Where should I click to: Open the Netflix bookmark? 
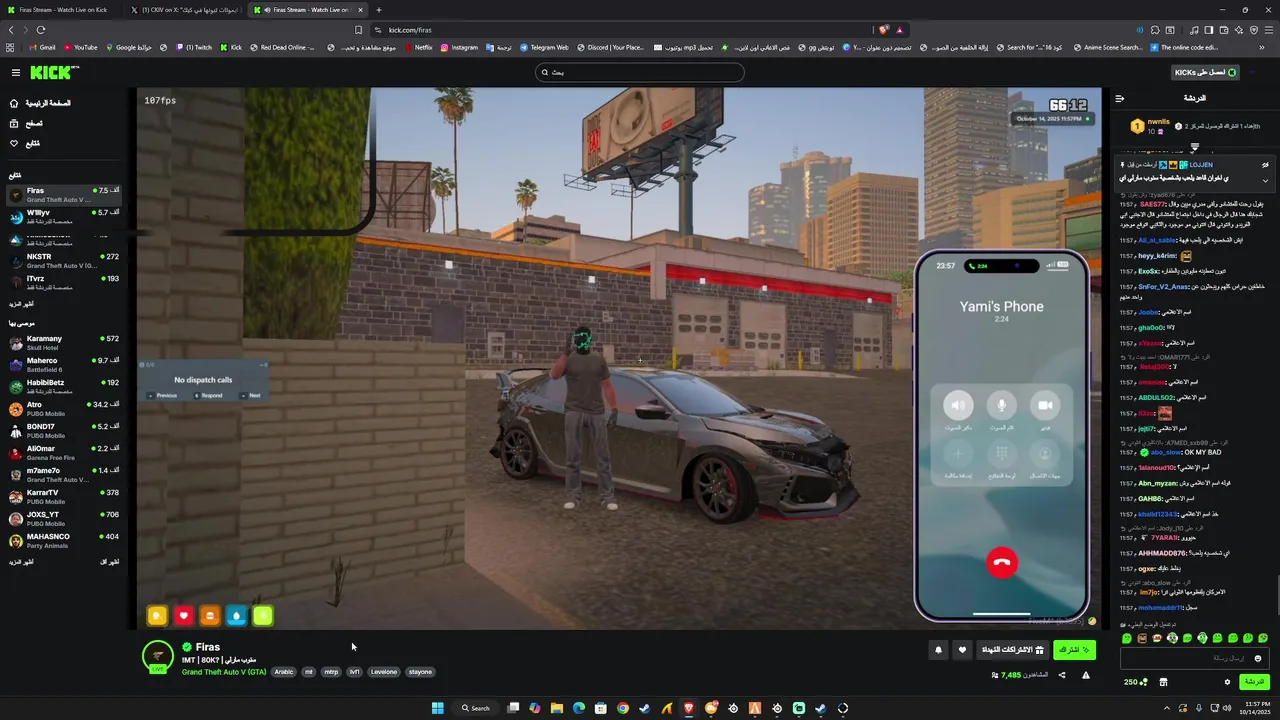coord(418,47)
